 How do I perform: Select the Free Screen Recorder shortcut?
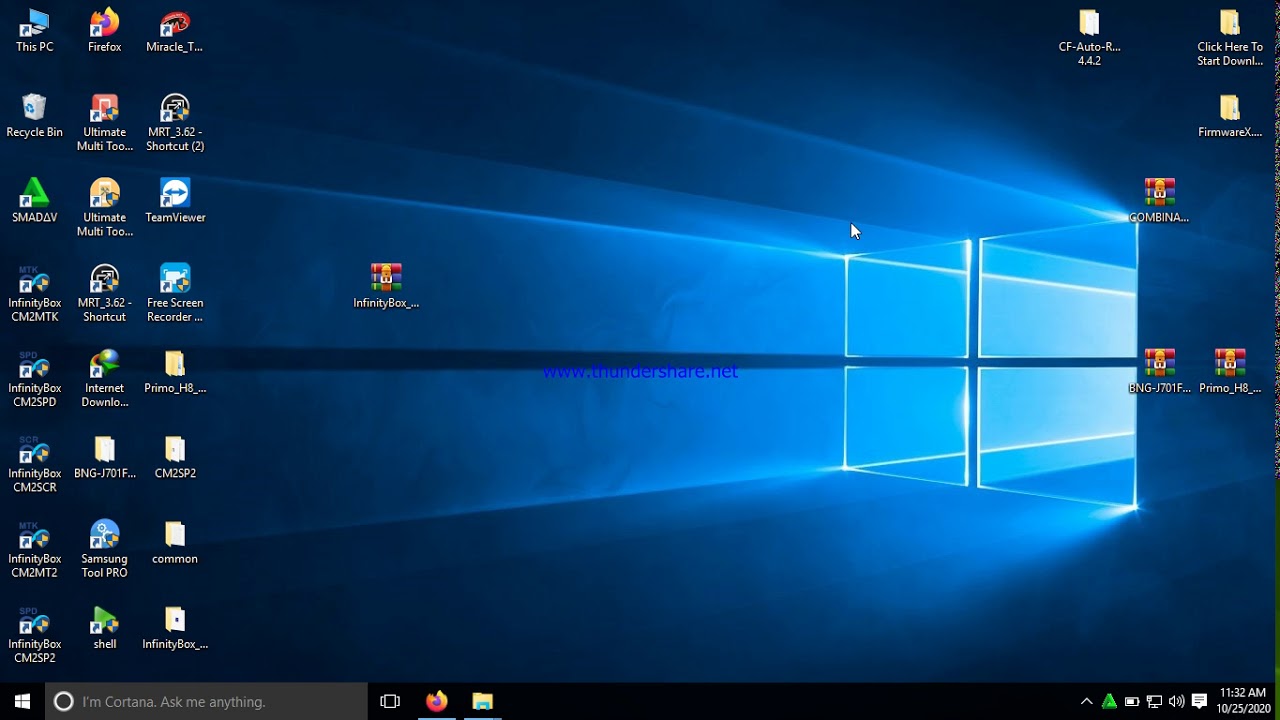tap(175, 294)
